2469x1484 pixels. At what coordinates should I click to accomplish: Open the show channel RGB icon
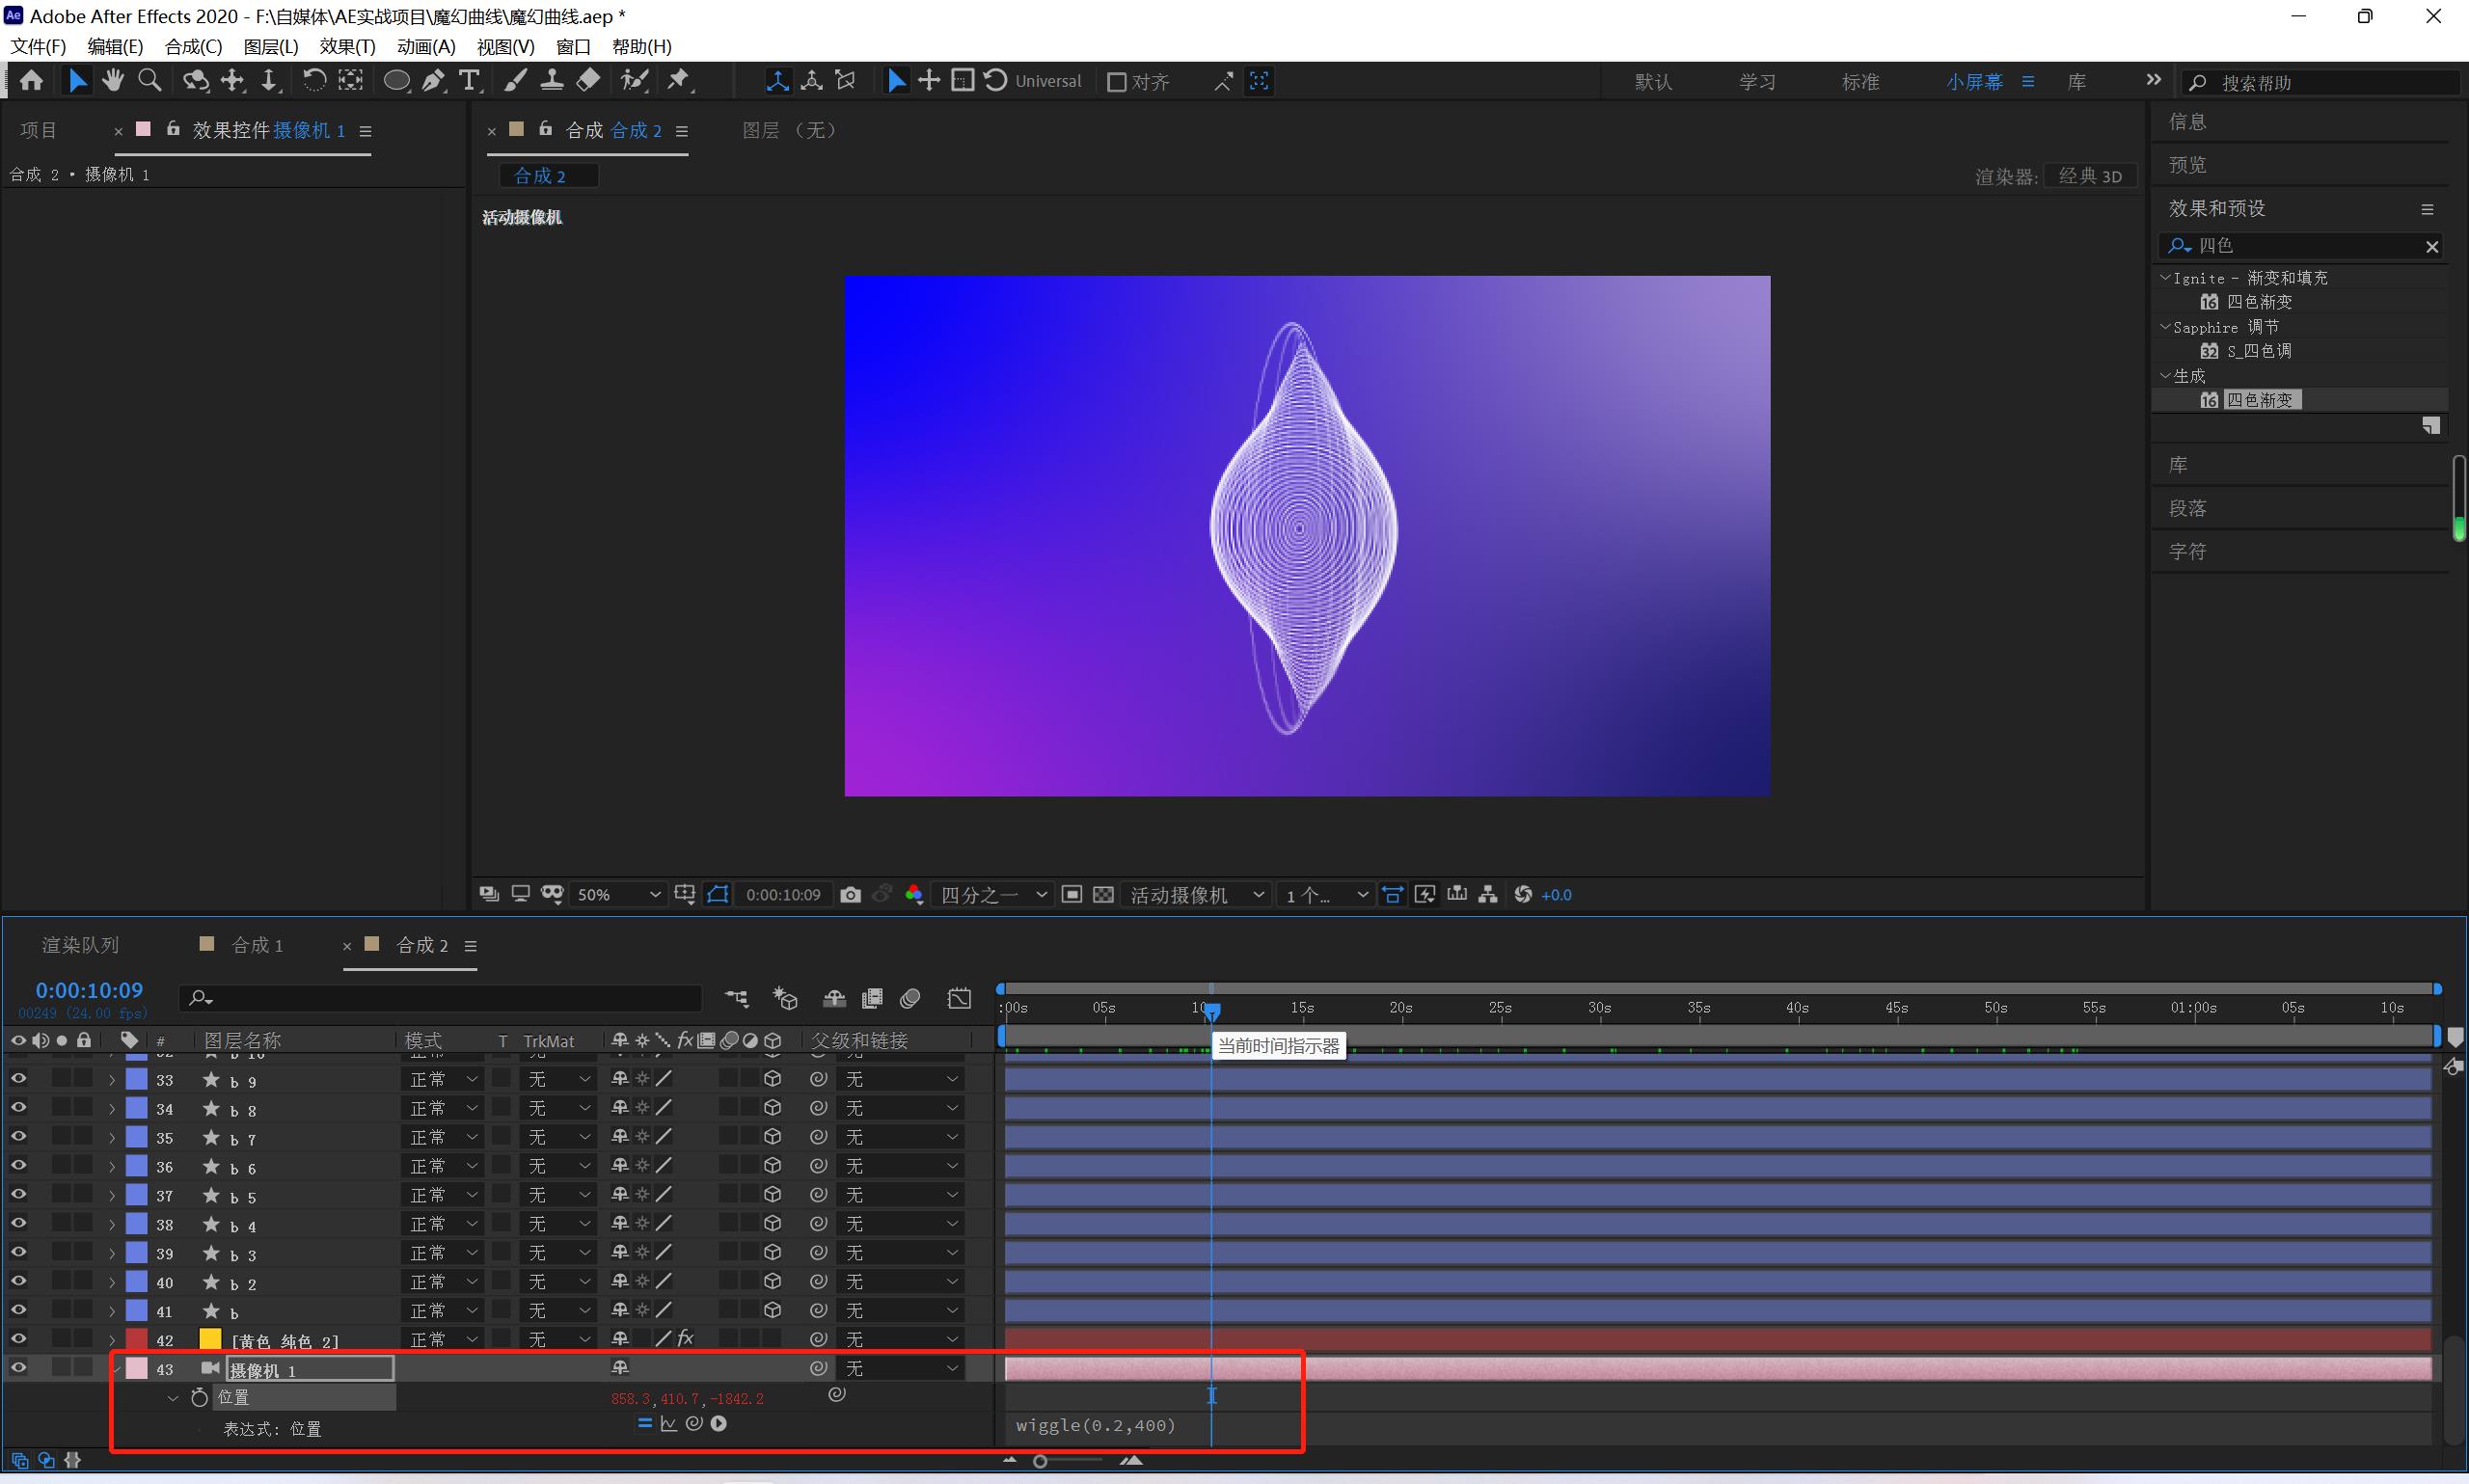coord(914,895)
